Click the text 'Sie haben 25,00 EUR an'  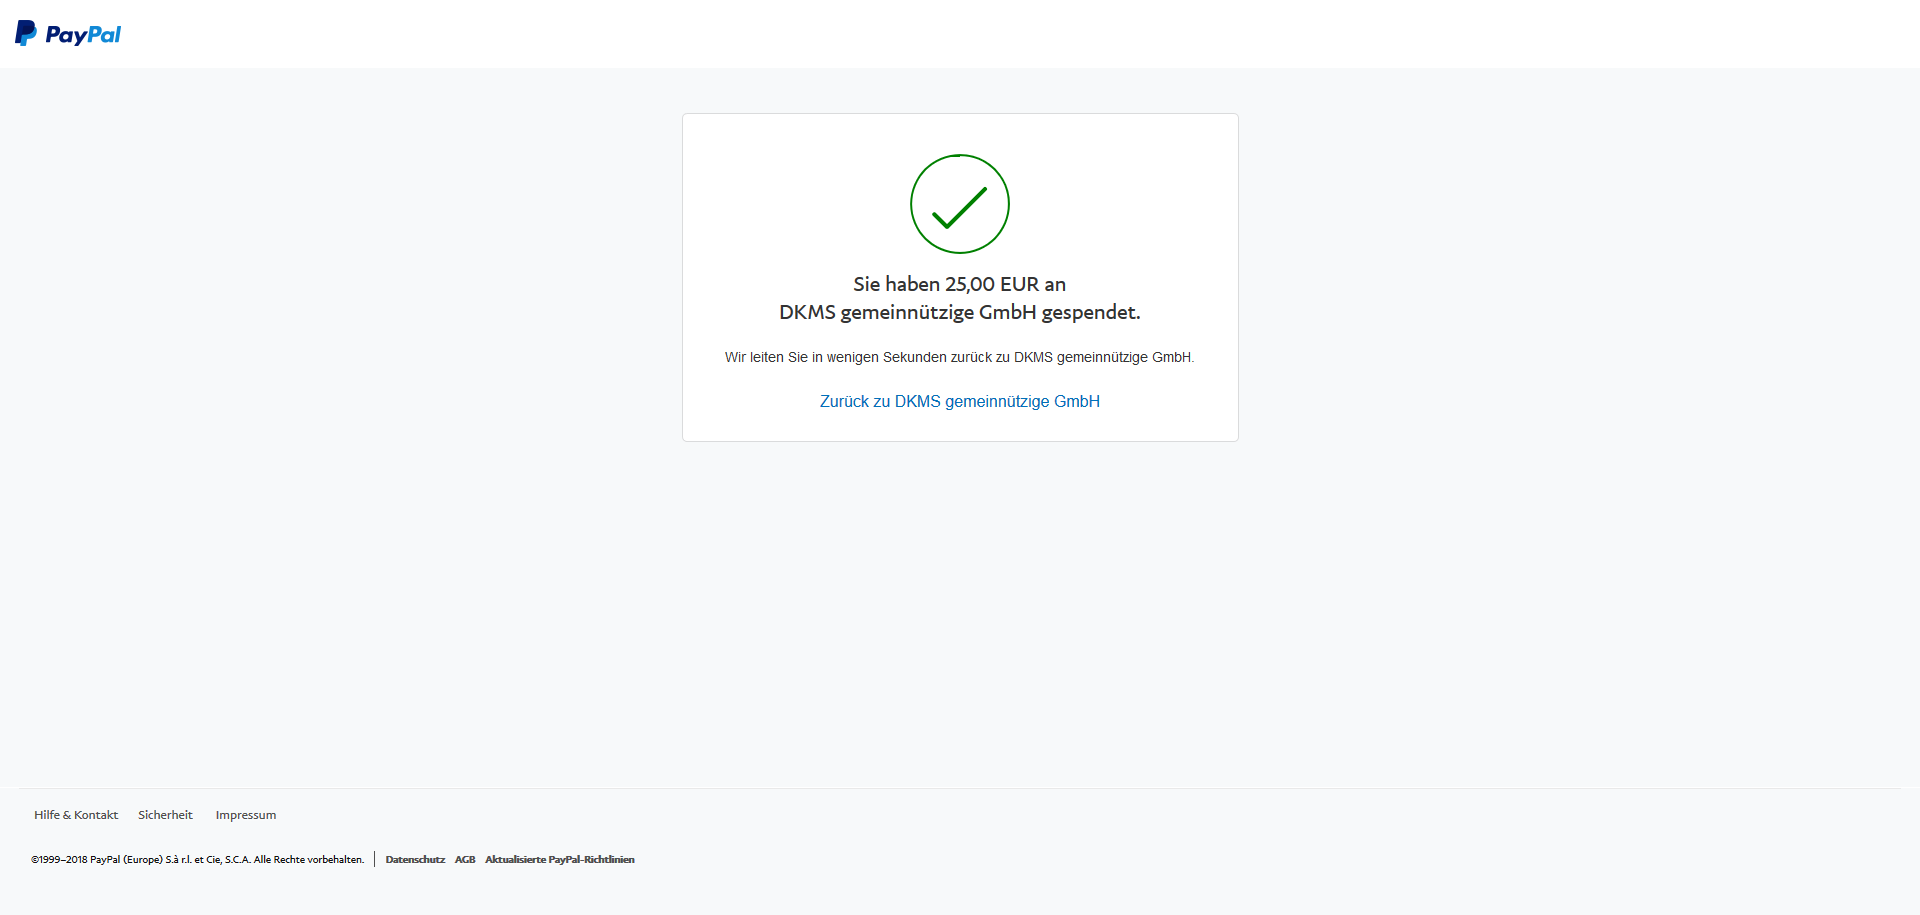960,284
